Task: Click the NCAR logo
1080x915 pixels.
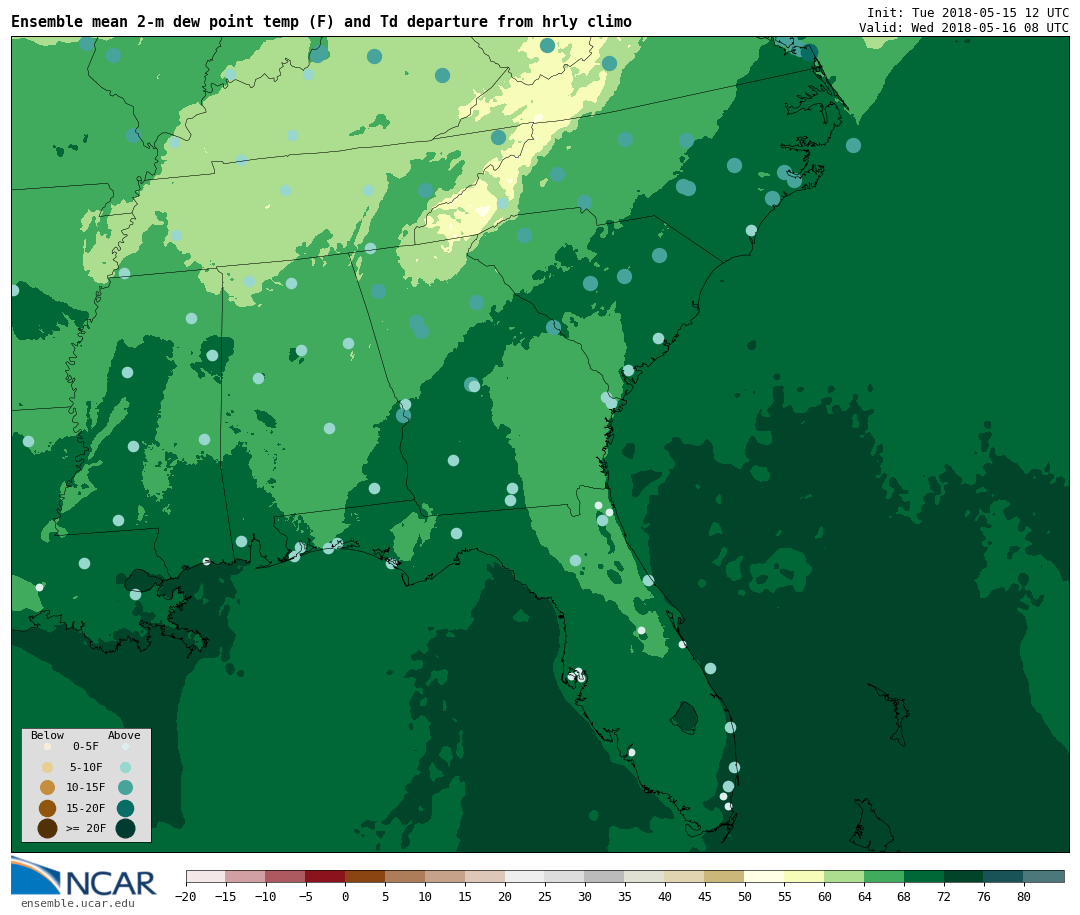Action: point(83,876)
